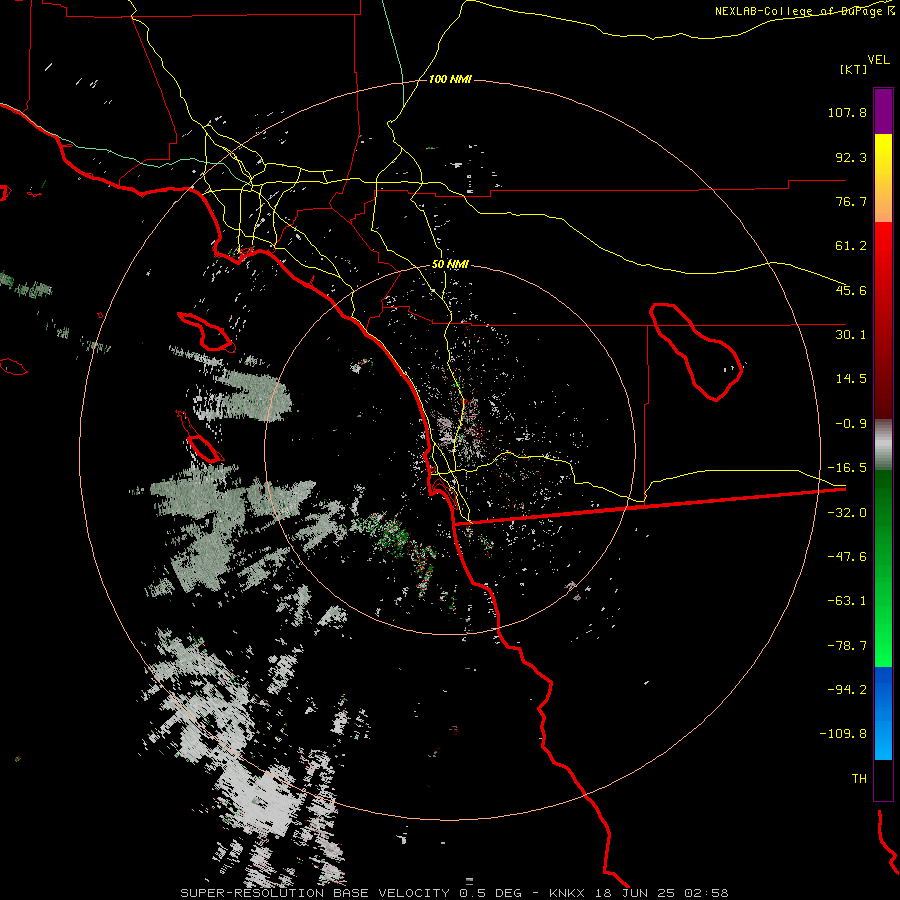Click the -63.1 legend value

pos(847,601)
